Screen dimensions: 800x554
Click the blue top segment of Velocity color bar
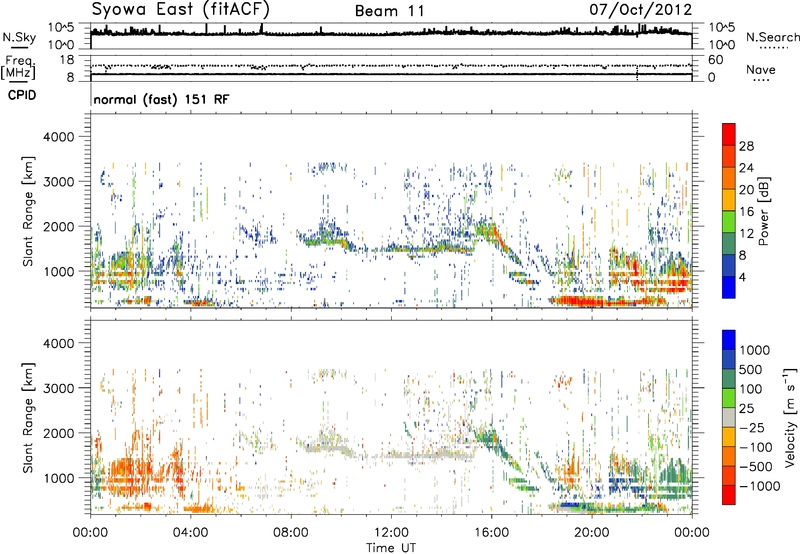pyautogui.click(x=729, y=340)
